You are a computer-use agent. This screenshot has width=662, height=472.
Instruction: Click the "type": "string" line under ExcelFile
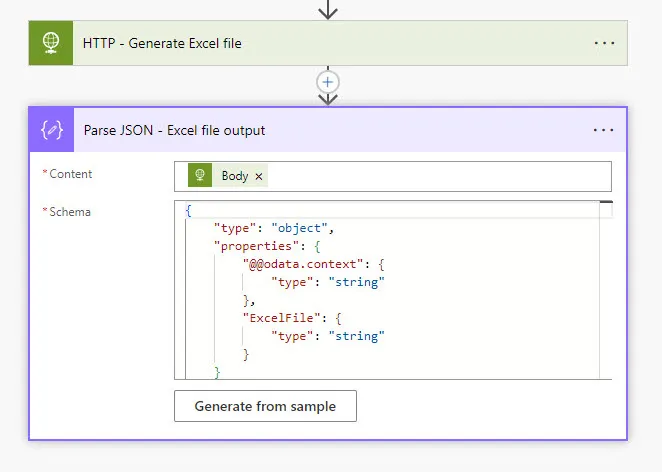328,336
